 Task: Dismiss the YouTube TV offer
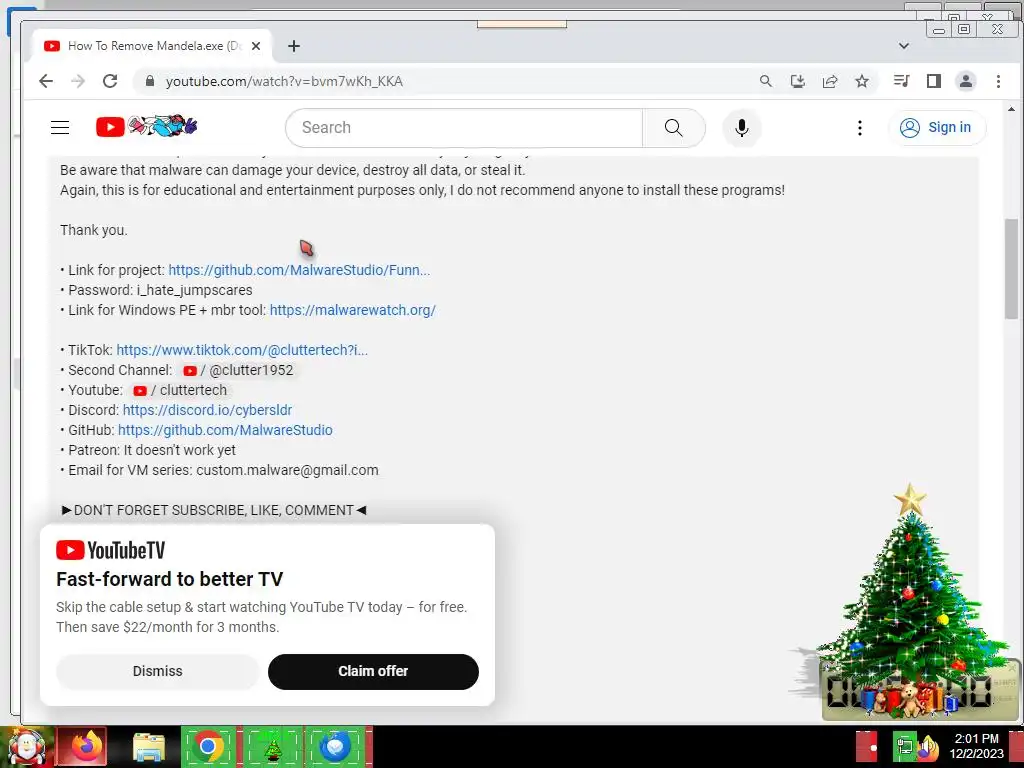coord(157,671)
